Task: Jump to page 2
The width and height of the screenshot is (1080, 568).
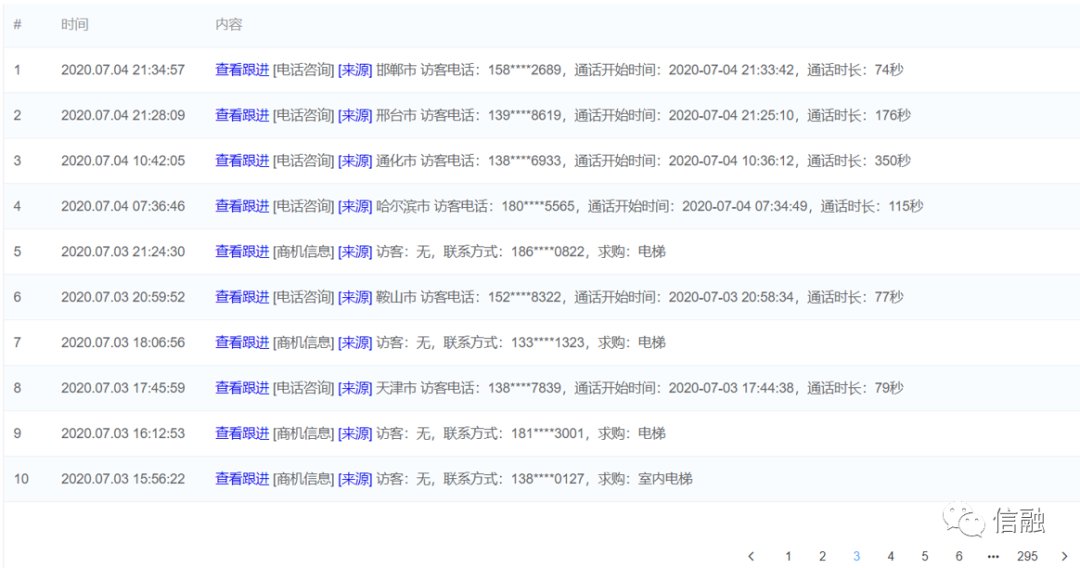Action: click(x=822, y=556)
